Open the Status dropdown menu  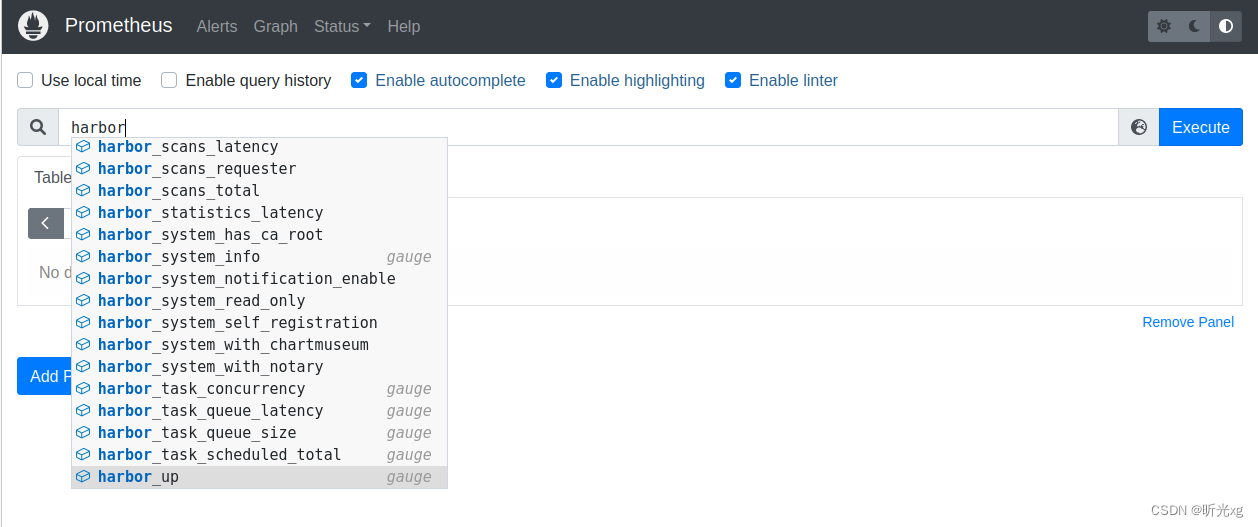[342, 27]
